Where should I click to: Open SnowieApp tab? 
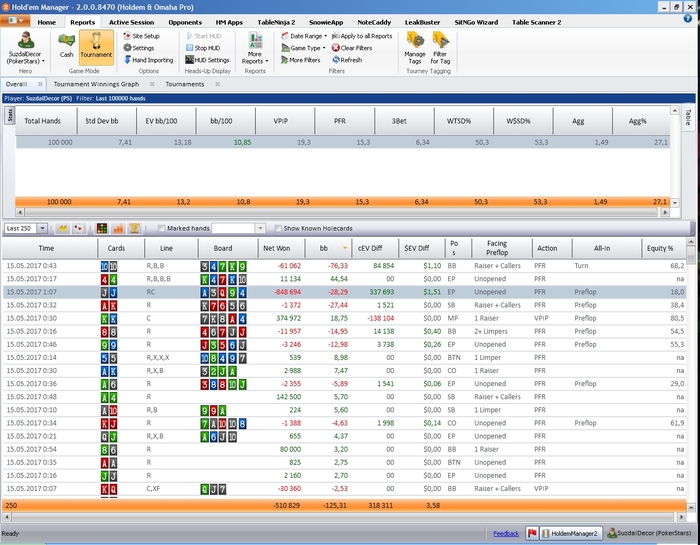tap(326, 22)
